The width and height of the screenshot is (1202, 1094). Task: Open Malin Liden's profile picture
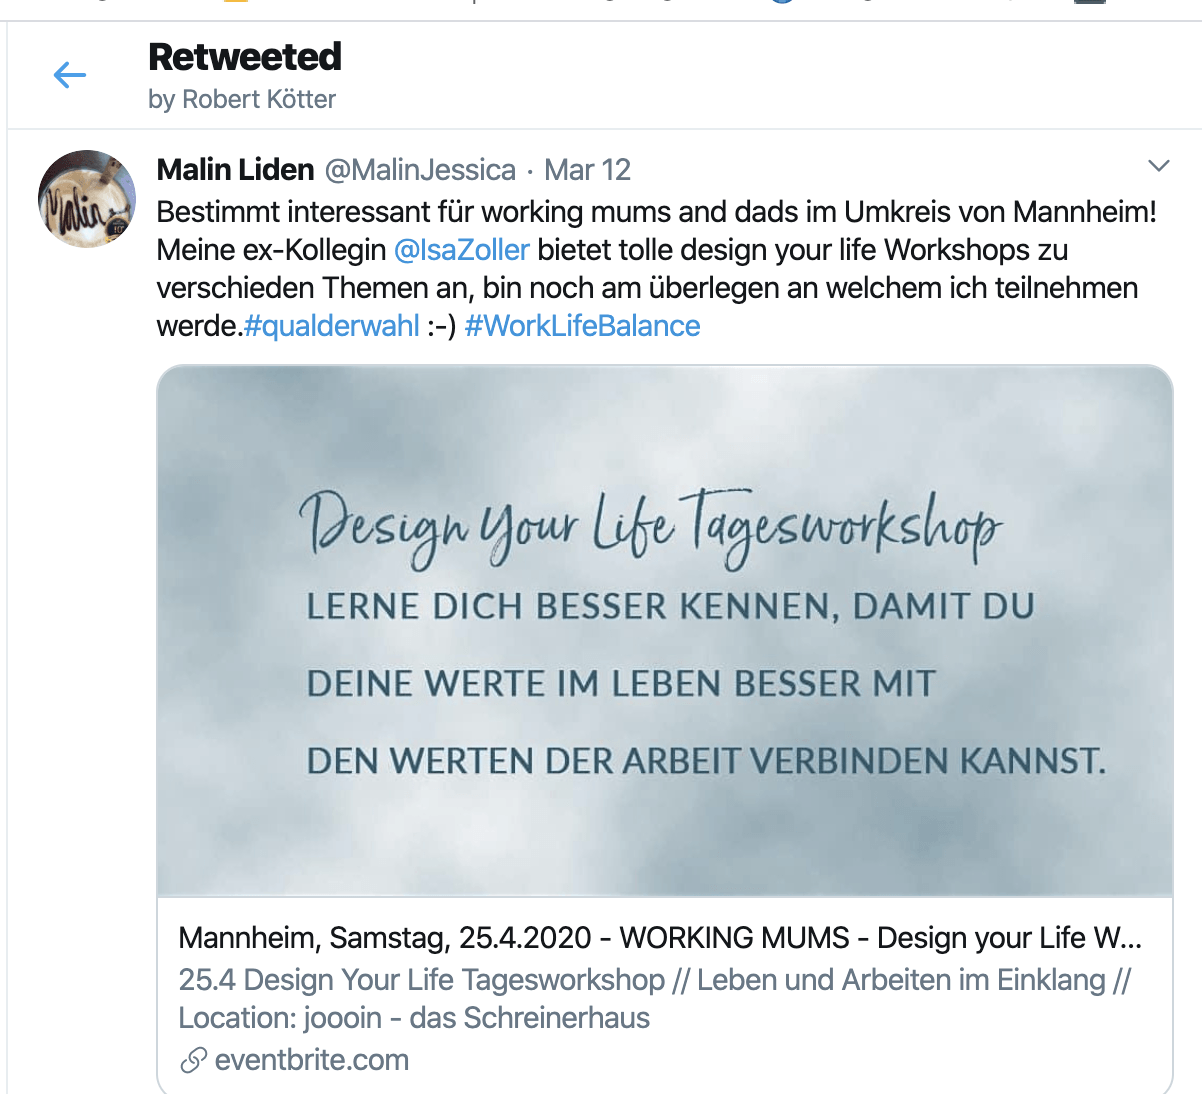87,198
